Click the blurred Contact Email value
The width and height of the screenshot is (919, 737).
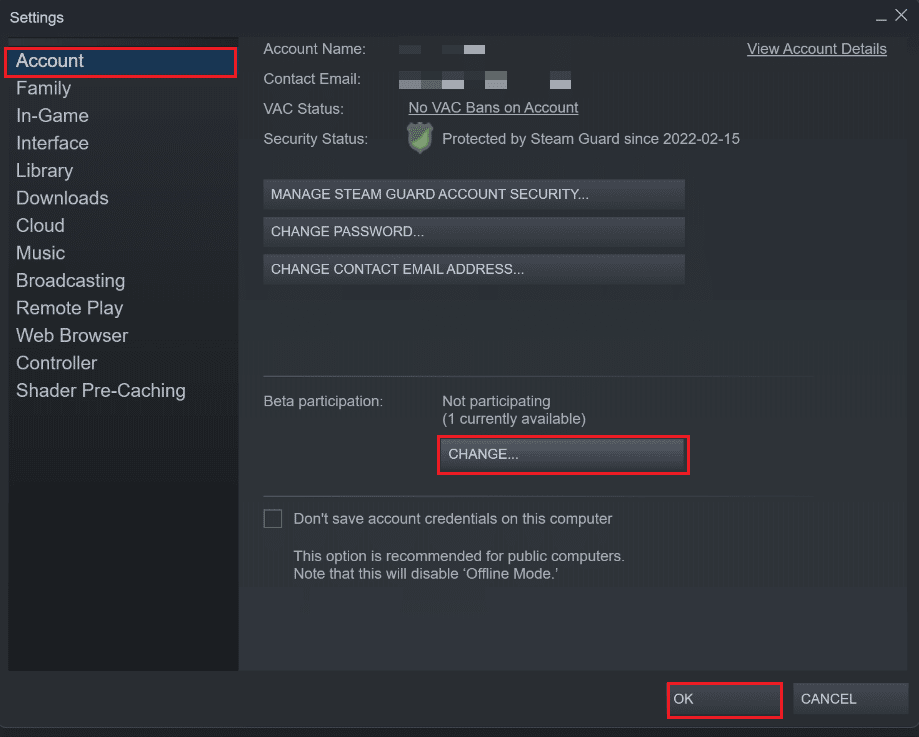click(485, 80)
